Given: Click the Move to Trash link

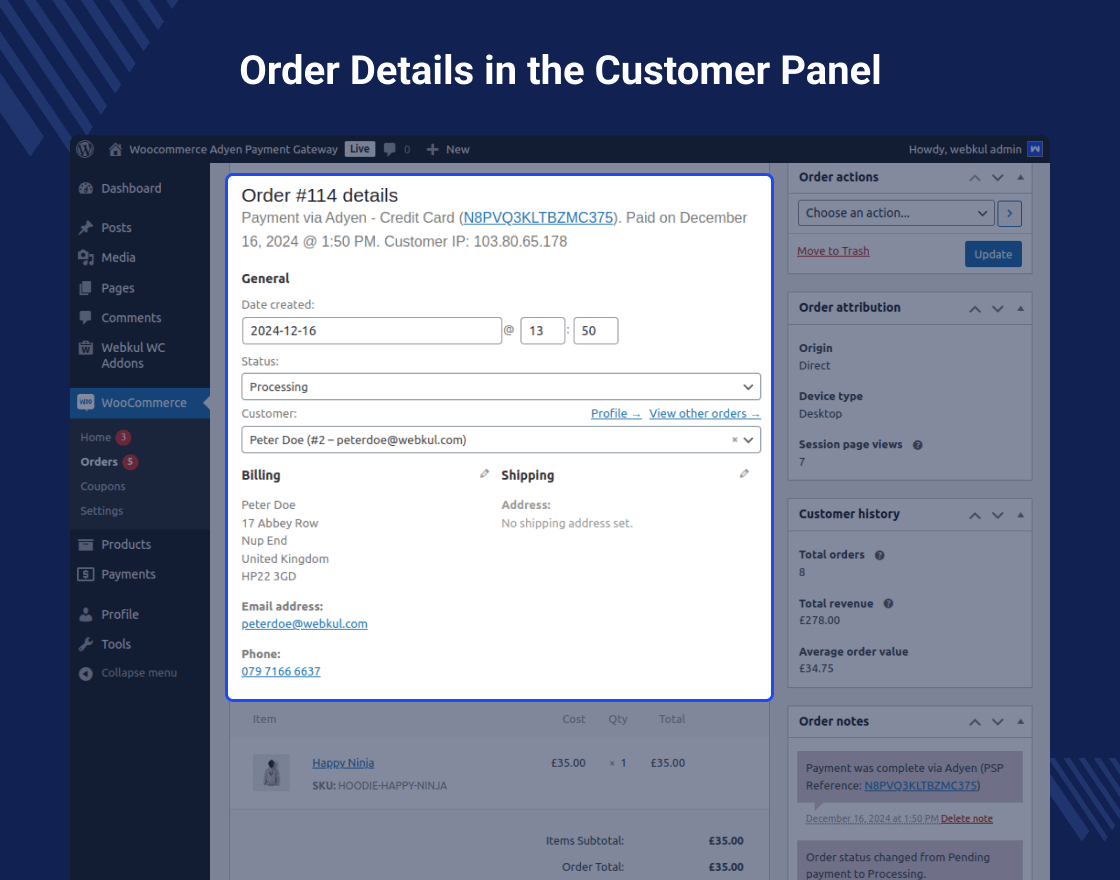Looking at the screenshot, I should coord(833,251).
